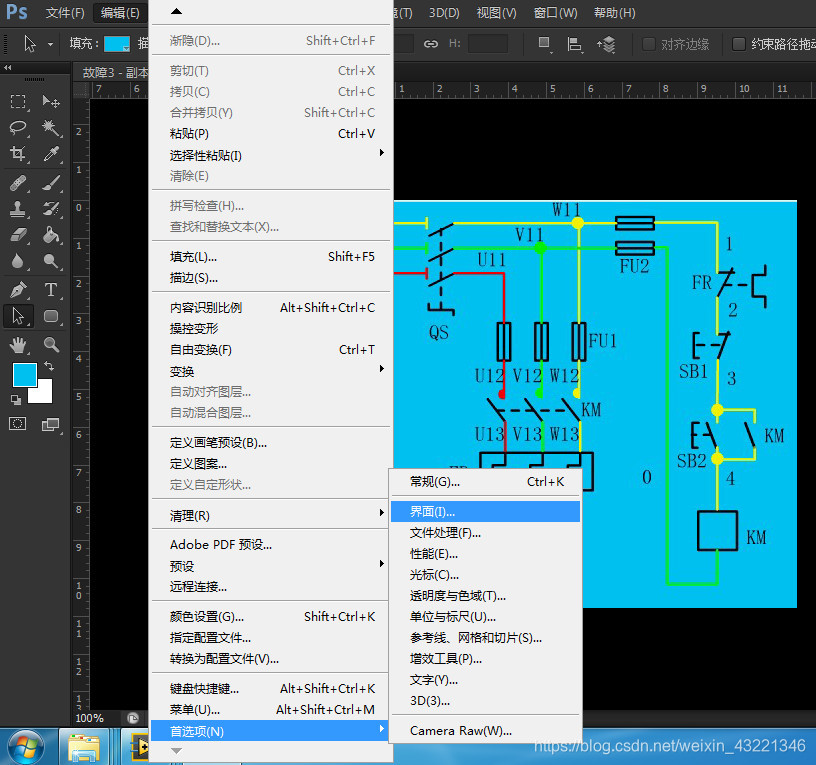Click 颜色设置 in the Edit menu
The image size is (816, 765).
tap(271, 617)
